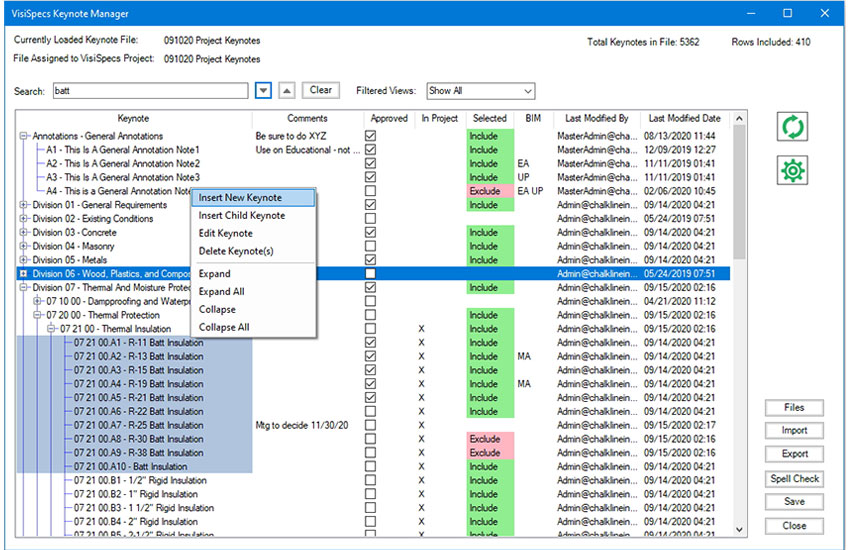Open the Files button

click(x=794, y=407)
